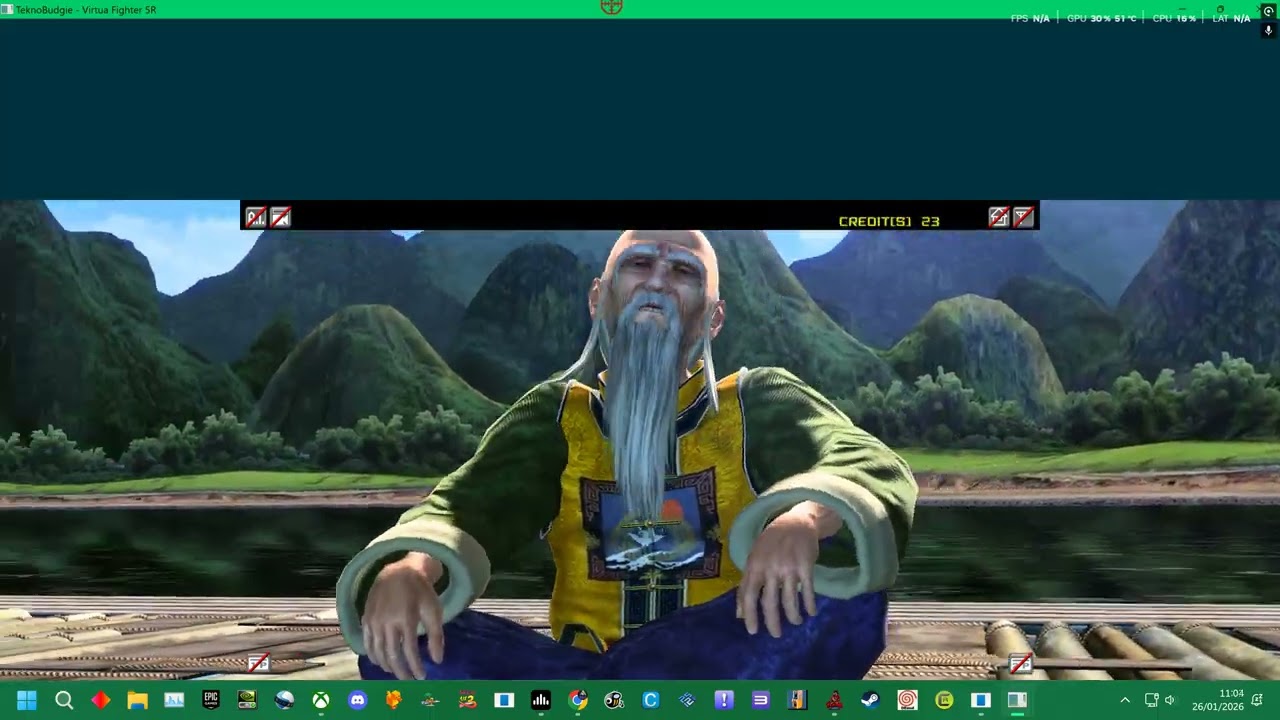Open the notification bell in the tray

click(x=1257, y=700)
